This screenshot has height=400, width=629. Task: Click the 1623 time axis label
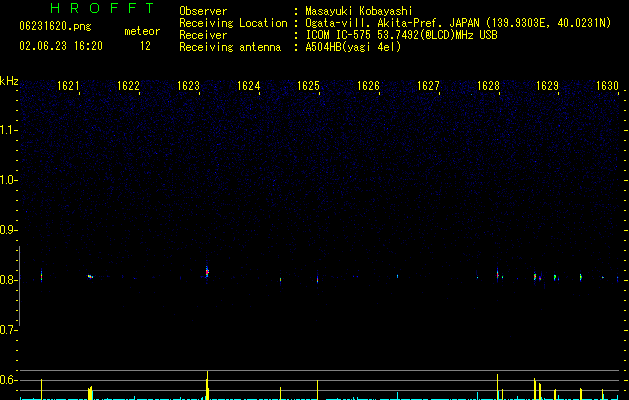pyautogui.click(x=188, y=86)
